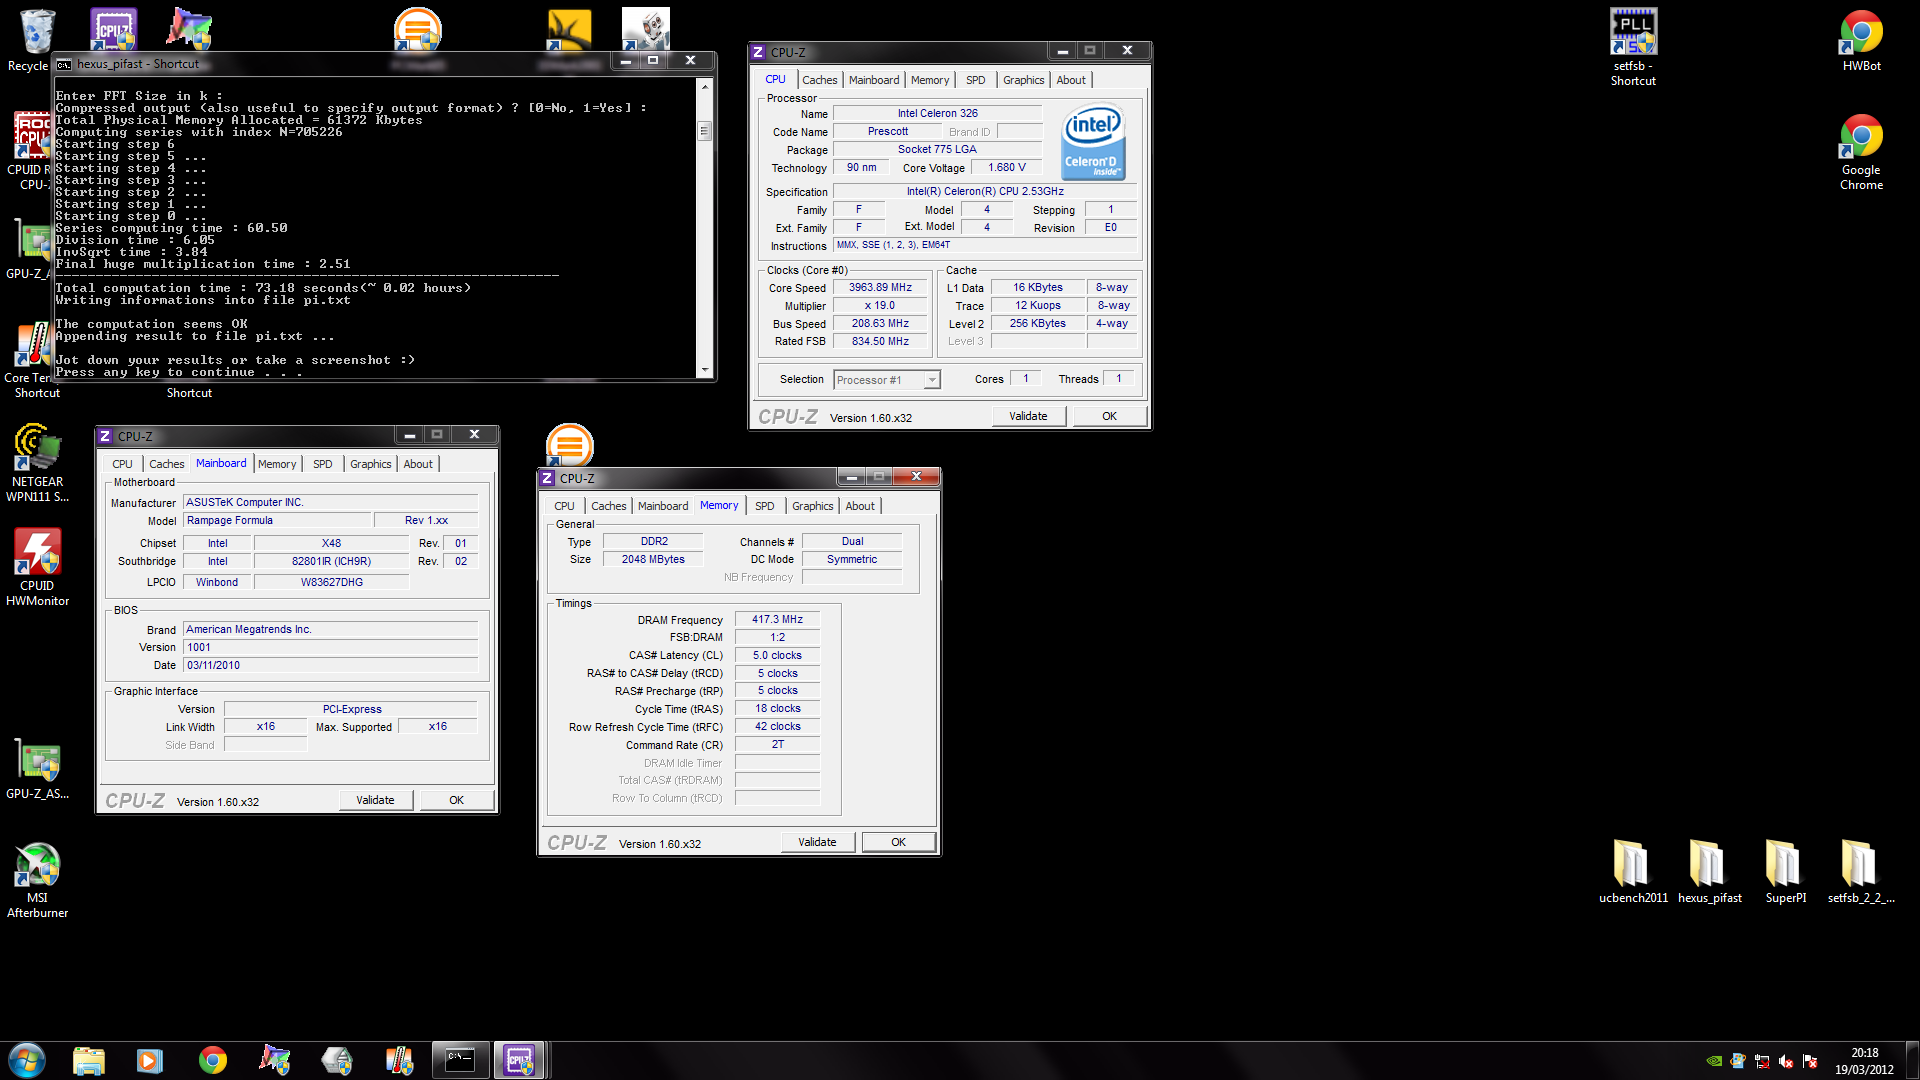Select Caches tab in Mainboard CPU-Z window

click(166, 464)
